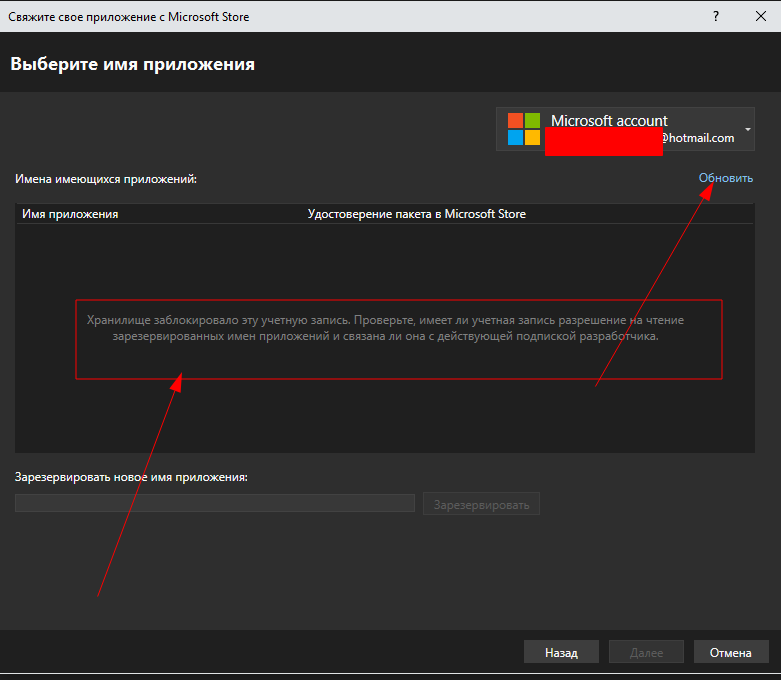Click the Имя приложения column header
This screenshot has width=781, height=680.
(x=70, y=214)
